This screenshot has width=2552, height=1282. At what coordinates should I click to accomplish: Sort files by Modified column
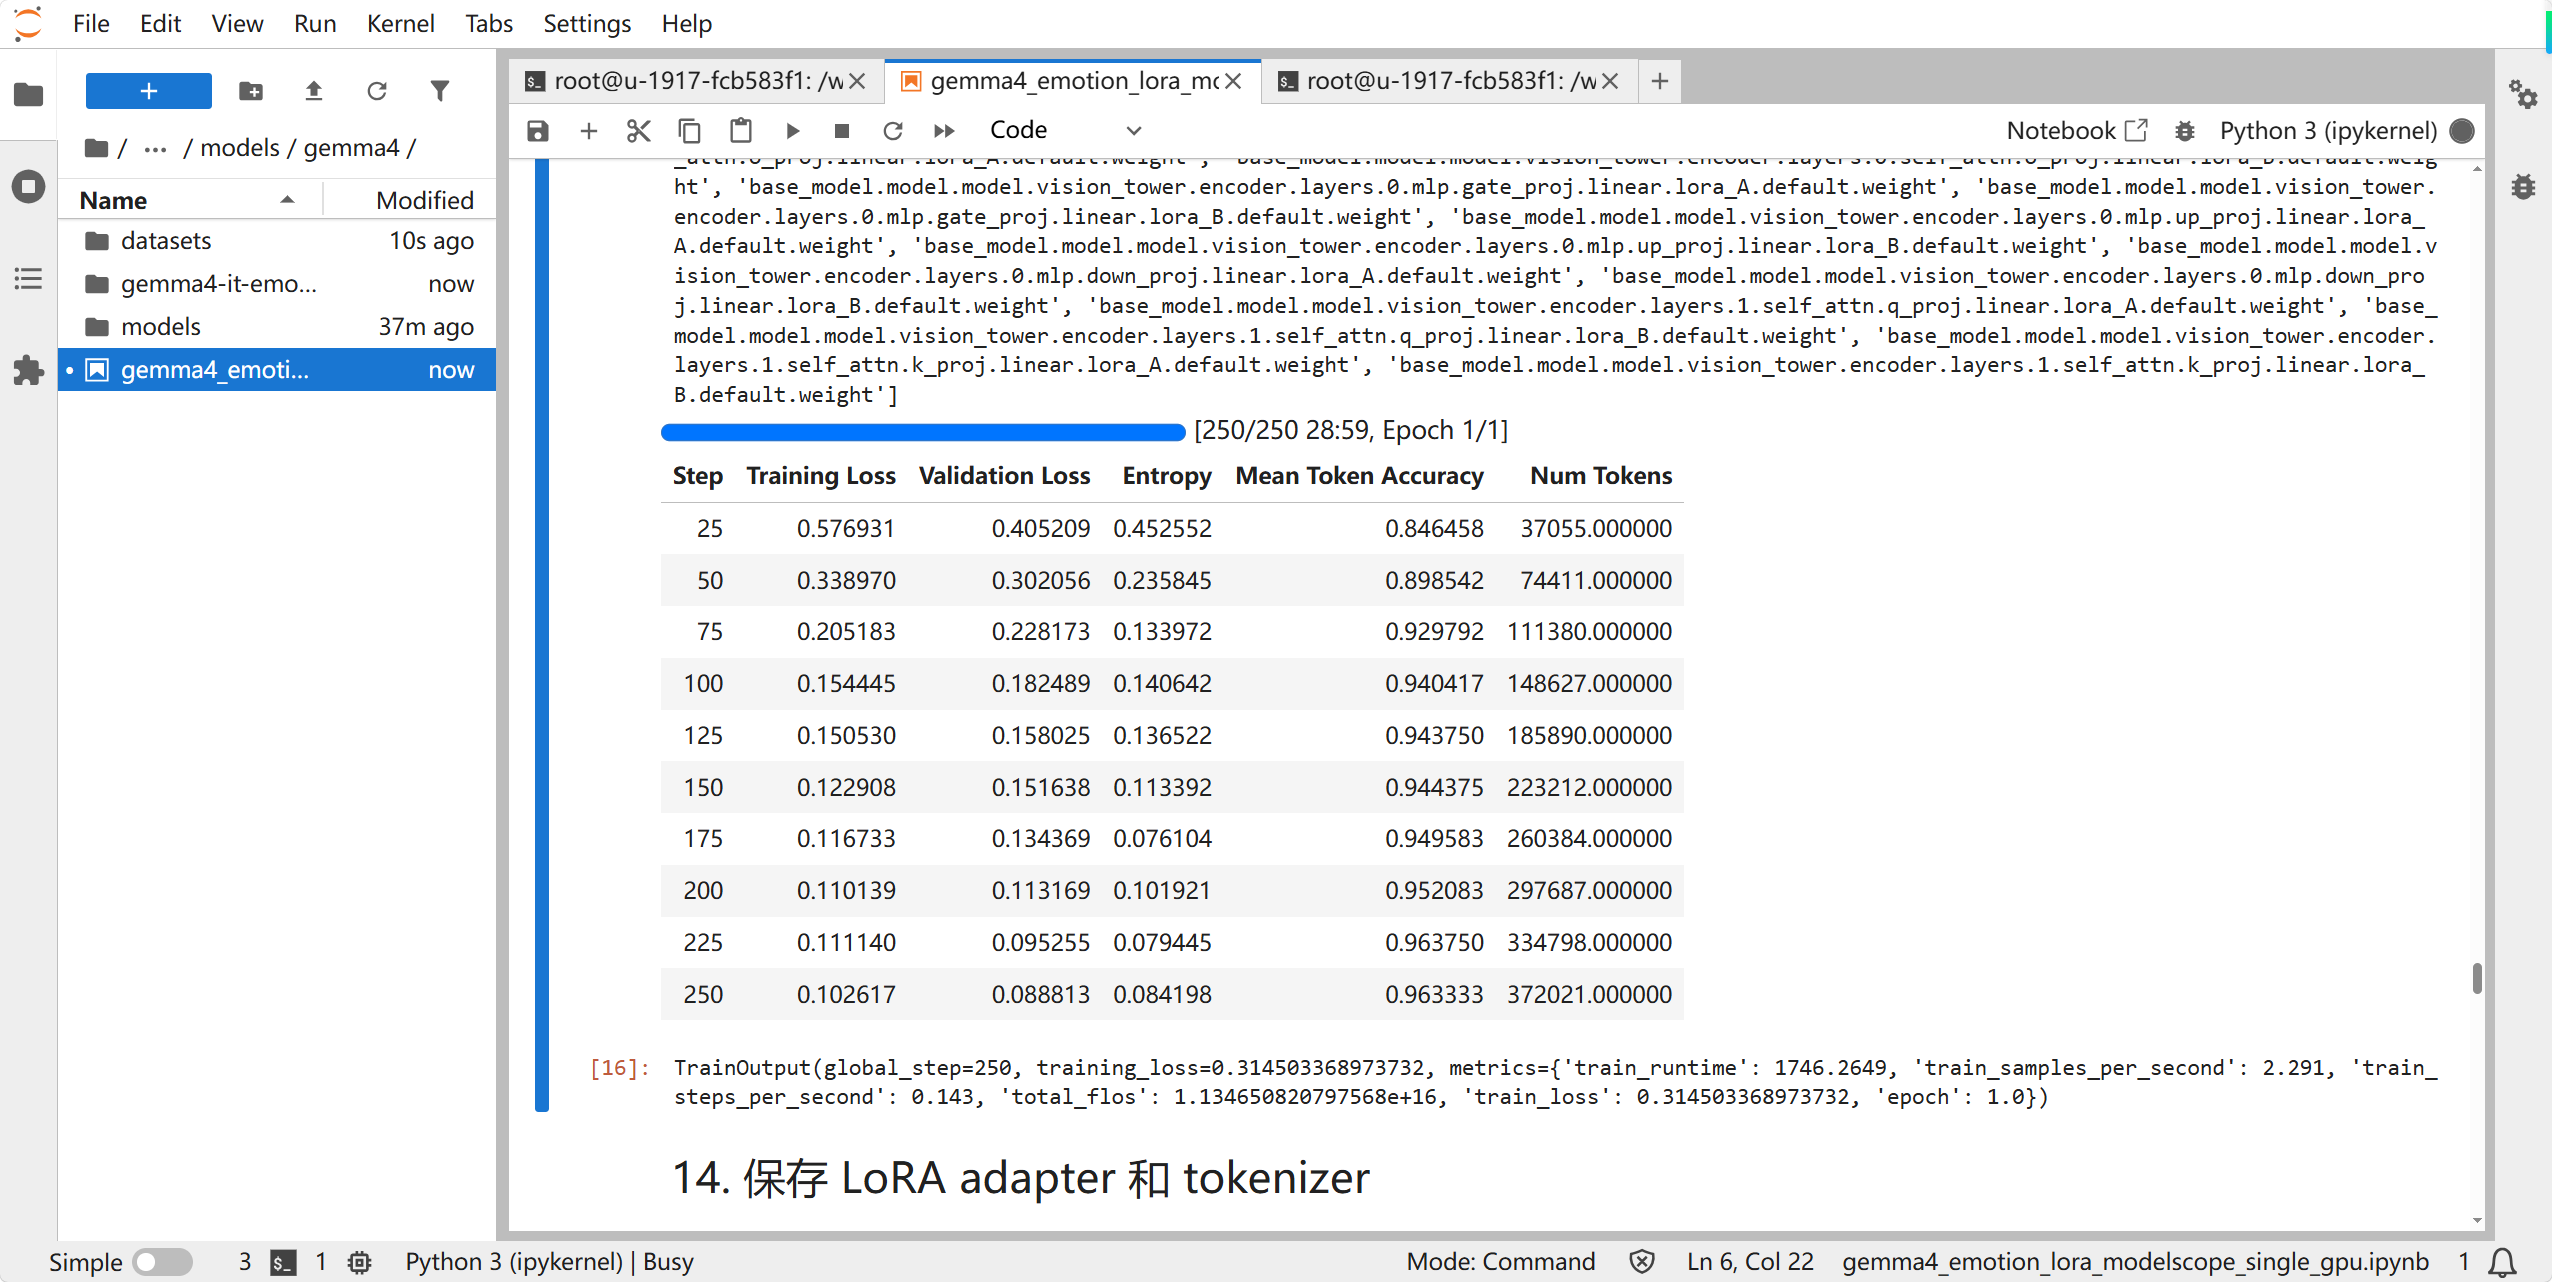pos(411,200)
